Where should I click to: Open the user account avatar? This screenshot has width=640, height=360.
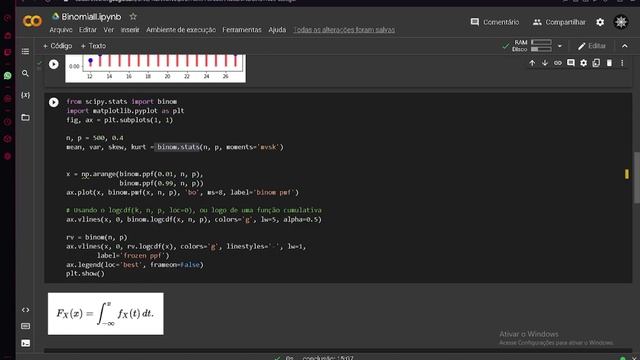(621, 22)
